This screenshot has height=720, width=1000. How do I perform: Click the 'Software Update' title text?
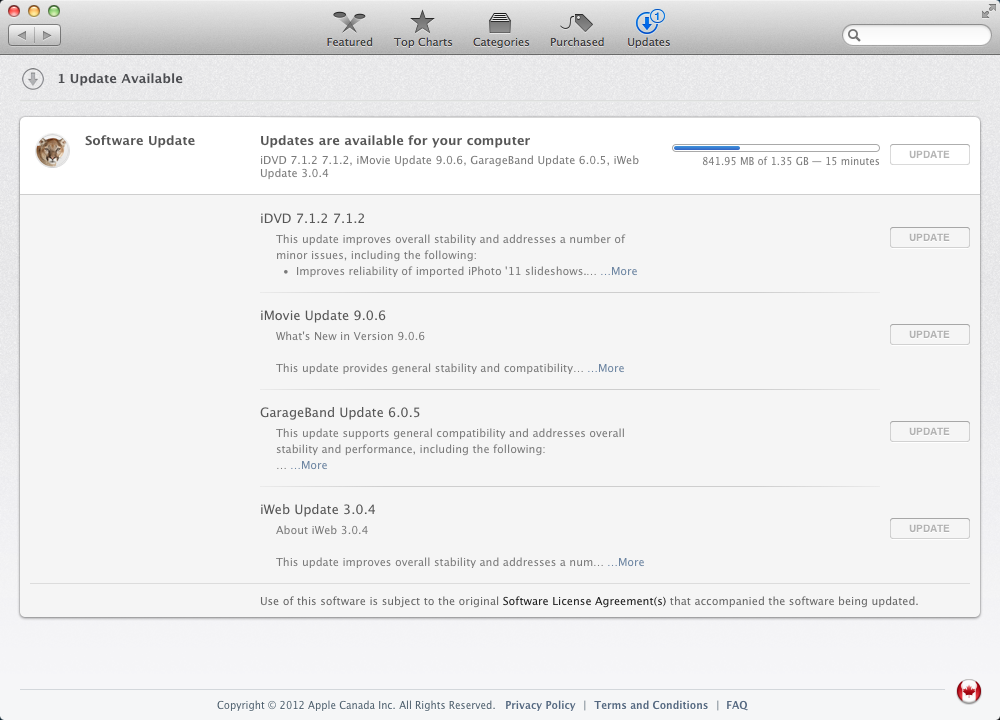(x=140, y=140)
